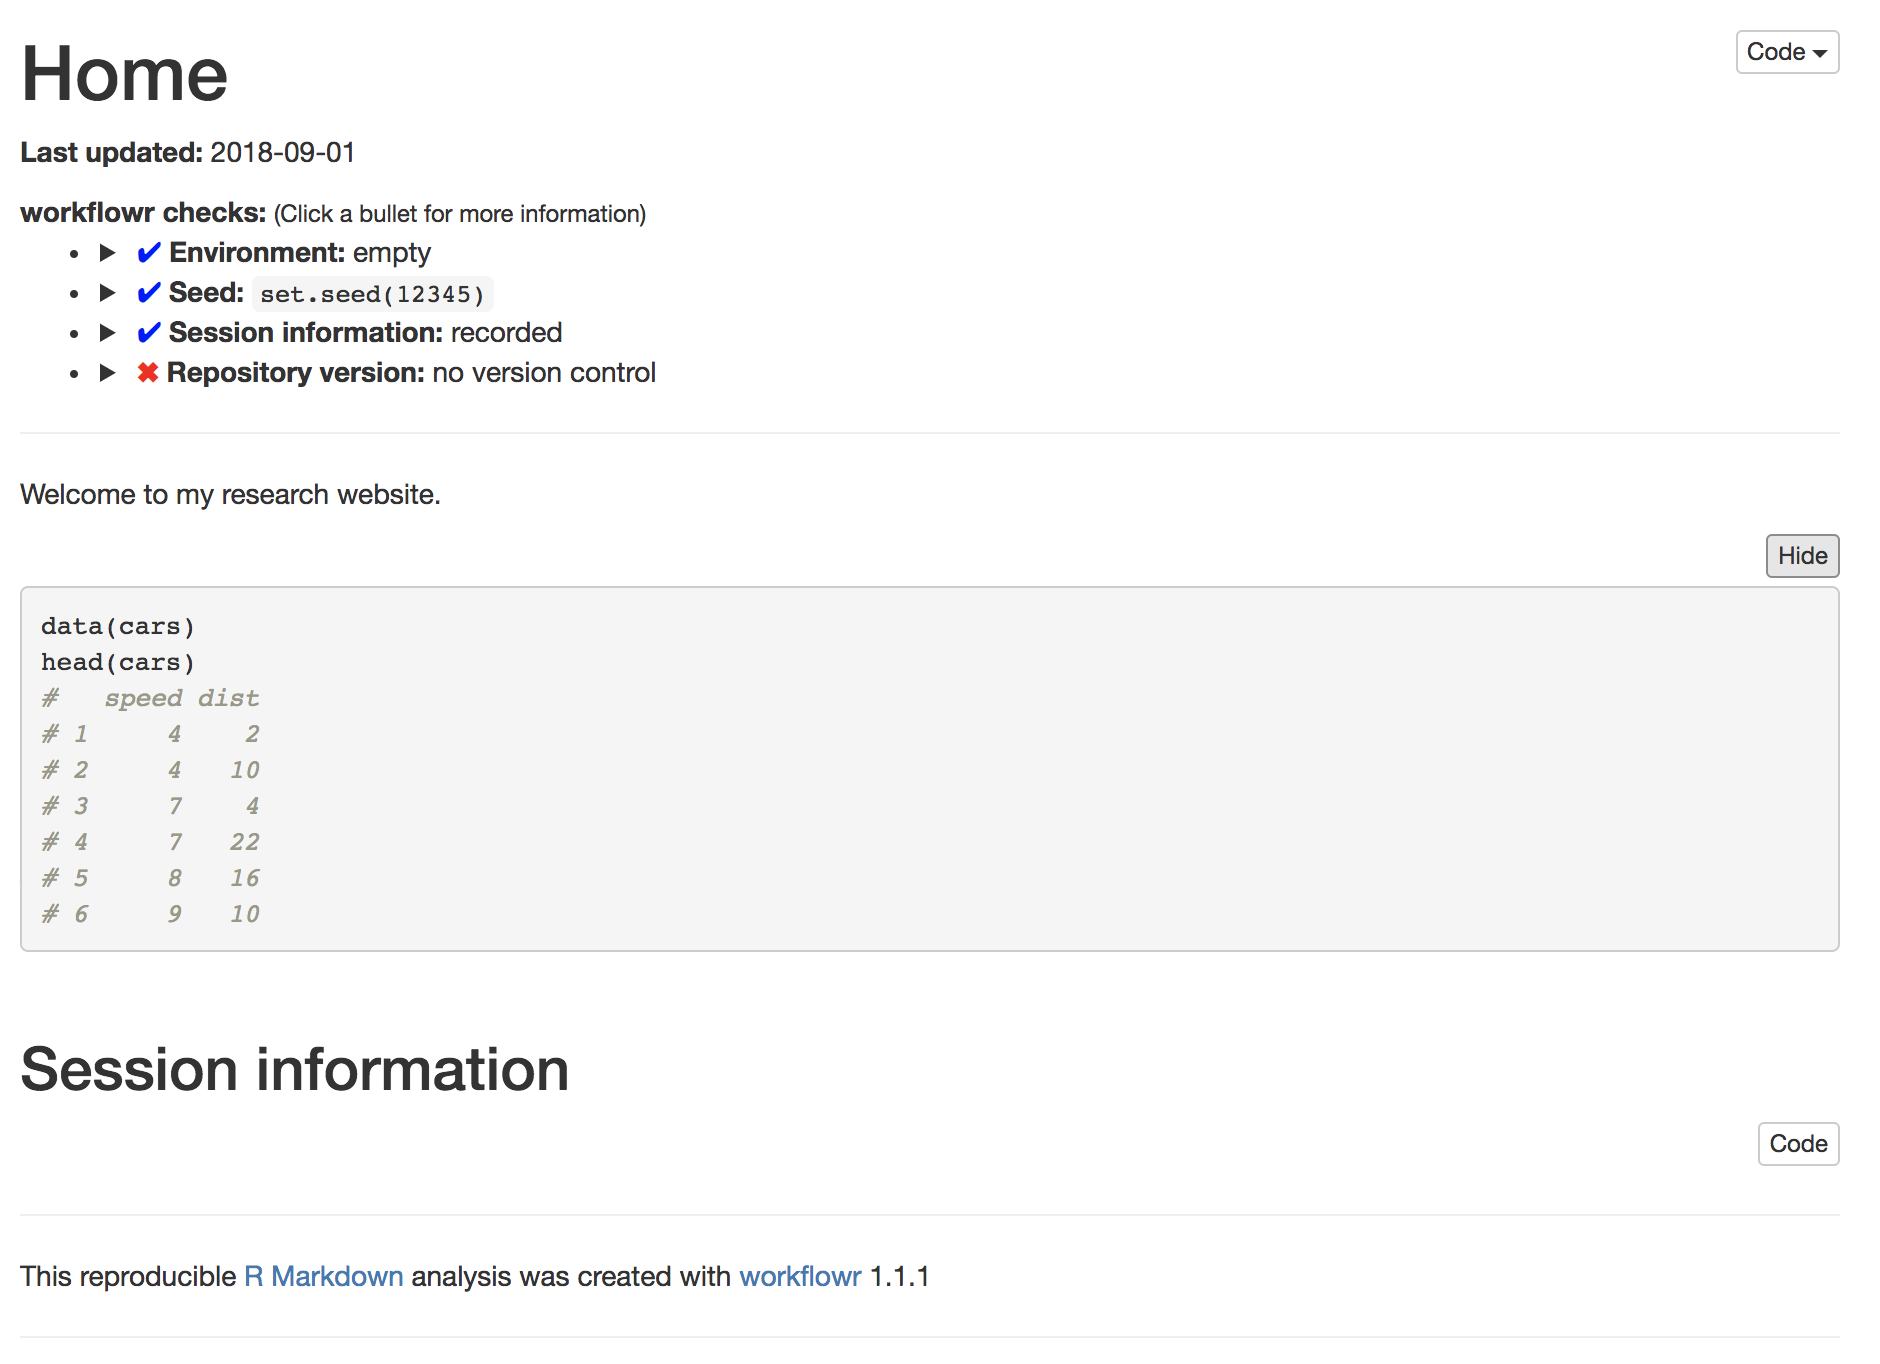This screenshot has width=1880, height=1364.
Task: Click the Session information heading
Action: pyautogui.click(x=295, y=1068)
